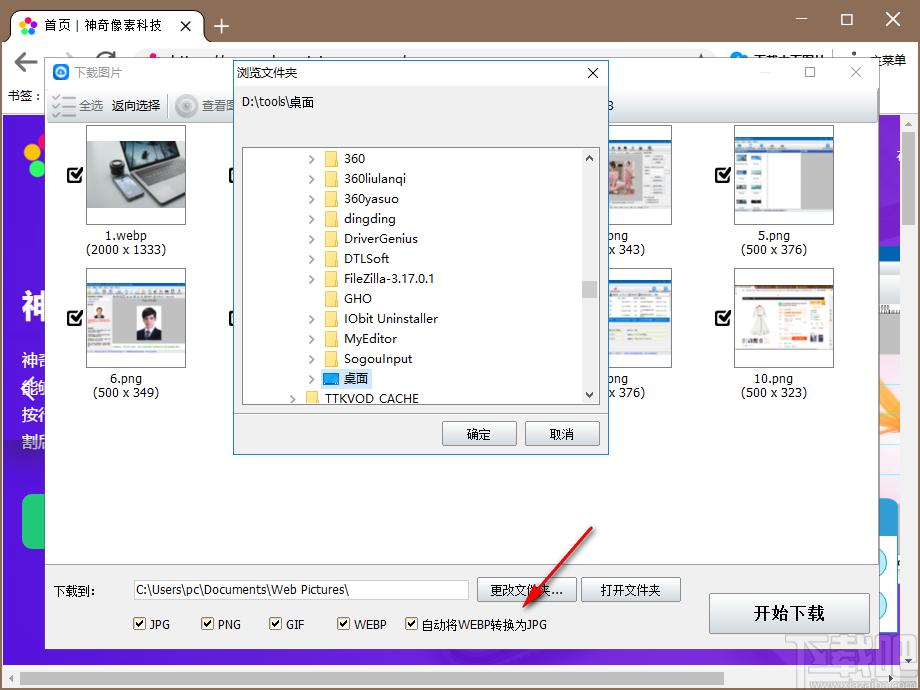Click the 更改文件夹 button

[527, 590]
